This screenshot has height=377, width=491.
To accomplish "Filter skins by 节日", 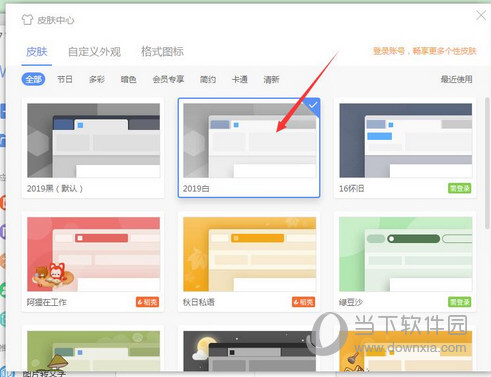I will click(x=65, y=79).
